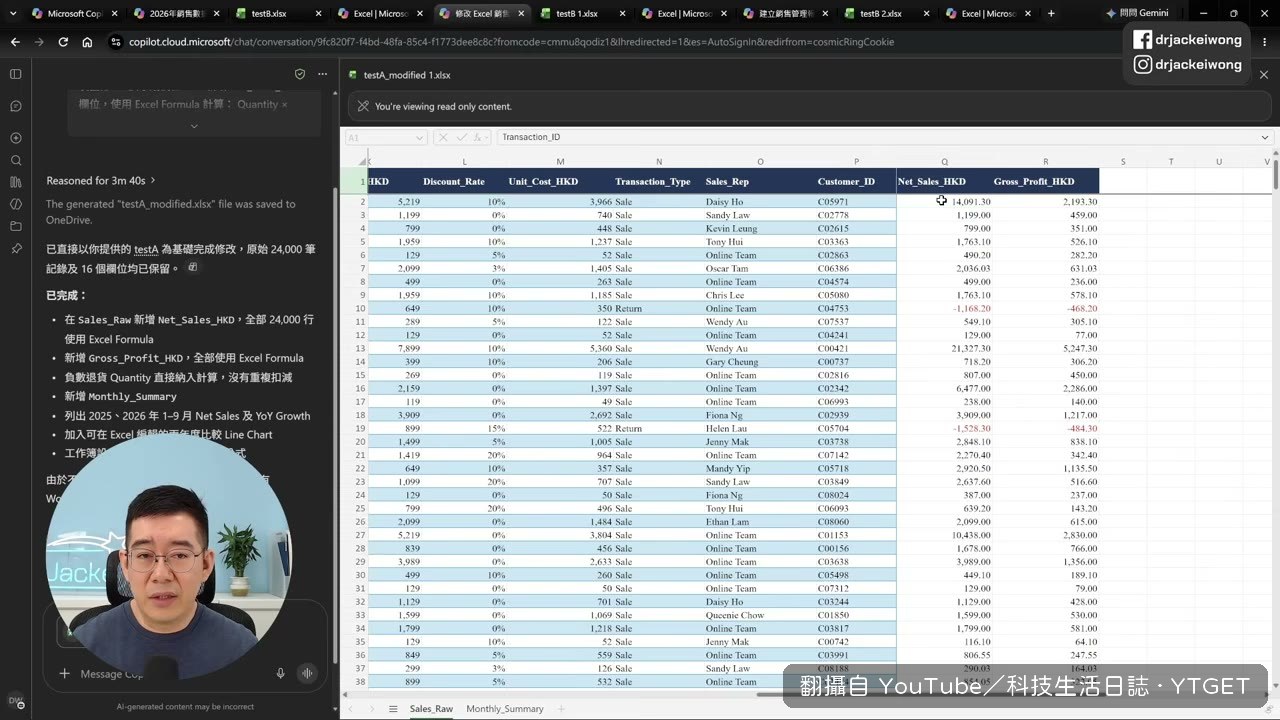Start voice mode with the waveform icon
This screenshot has height=720, width=1280.
click(307, 674)
